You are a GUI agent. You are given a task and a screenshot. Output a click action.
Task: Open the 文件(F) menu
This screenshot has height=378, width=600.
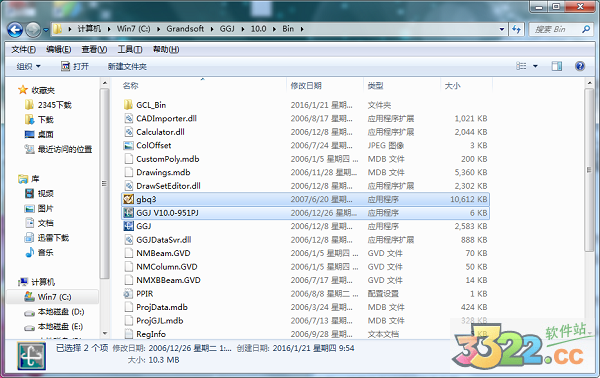23,49
